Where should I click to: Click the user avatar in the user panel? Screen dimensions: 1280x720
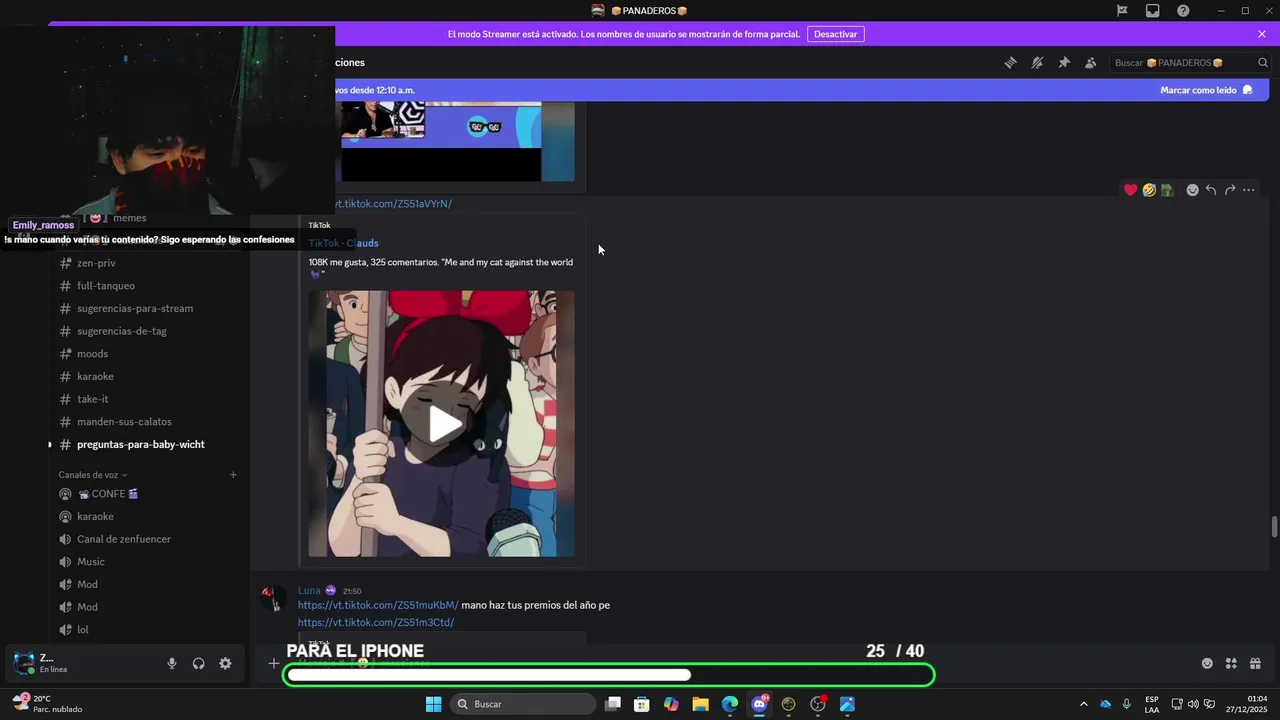[24, 663]
